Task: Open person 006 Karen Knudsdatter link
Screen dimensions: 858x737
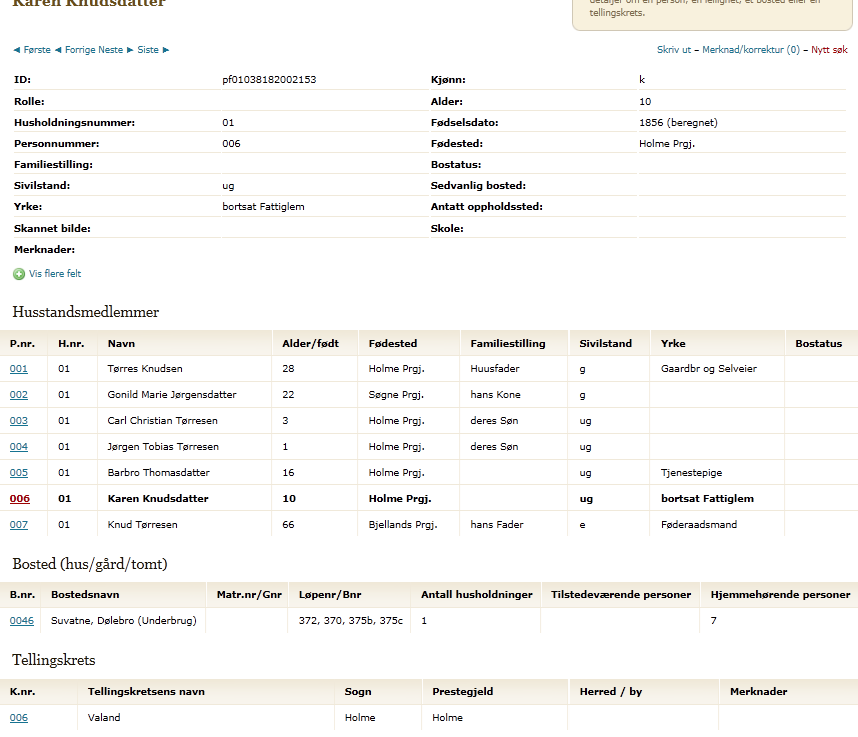Action: tap(20, 498)
